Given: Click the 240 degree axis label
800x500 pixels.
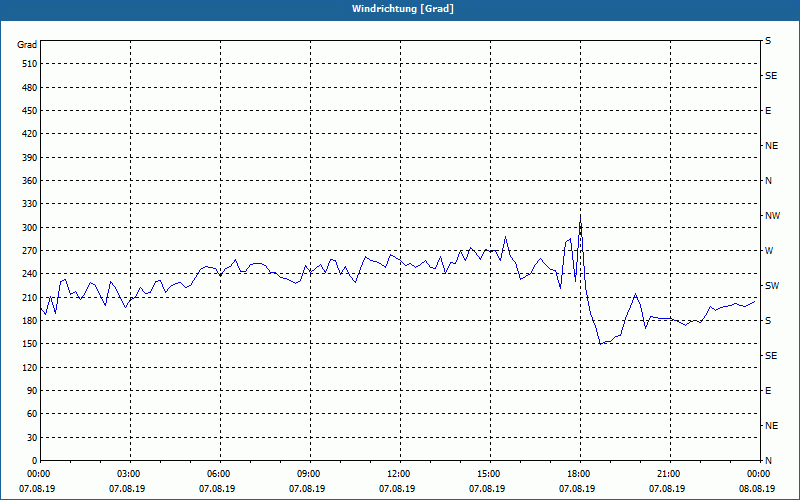Looking at the screenshot, I should point(30,273).
